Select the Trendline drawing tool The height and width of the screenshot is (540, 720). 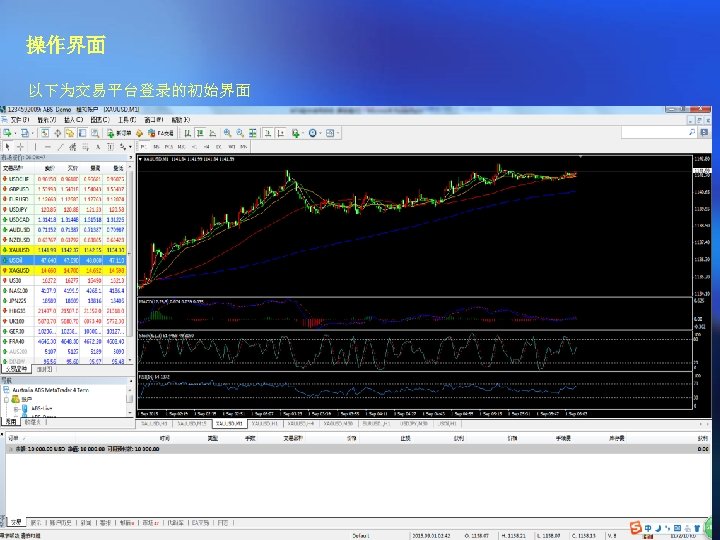60,147
